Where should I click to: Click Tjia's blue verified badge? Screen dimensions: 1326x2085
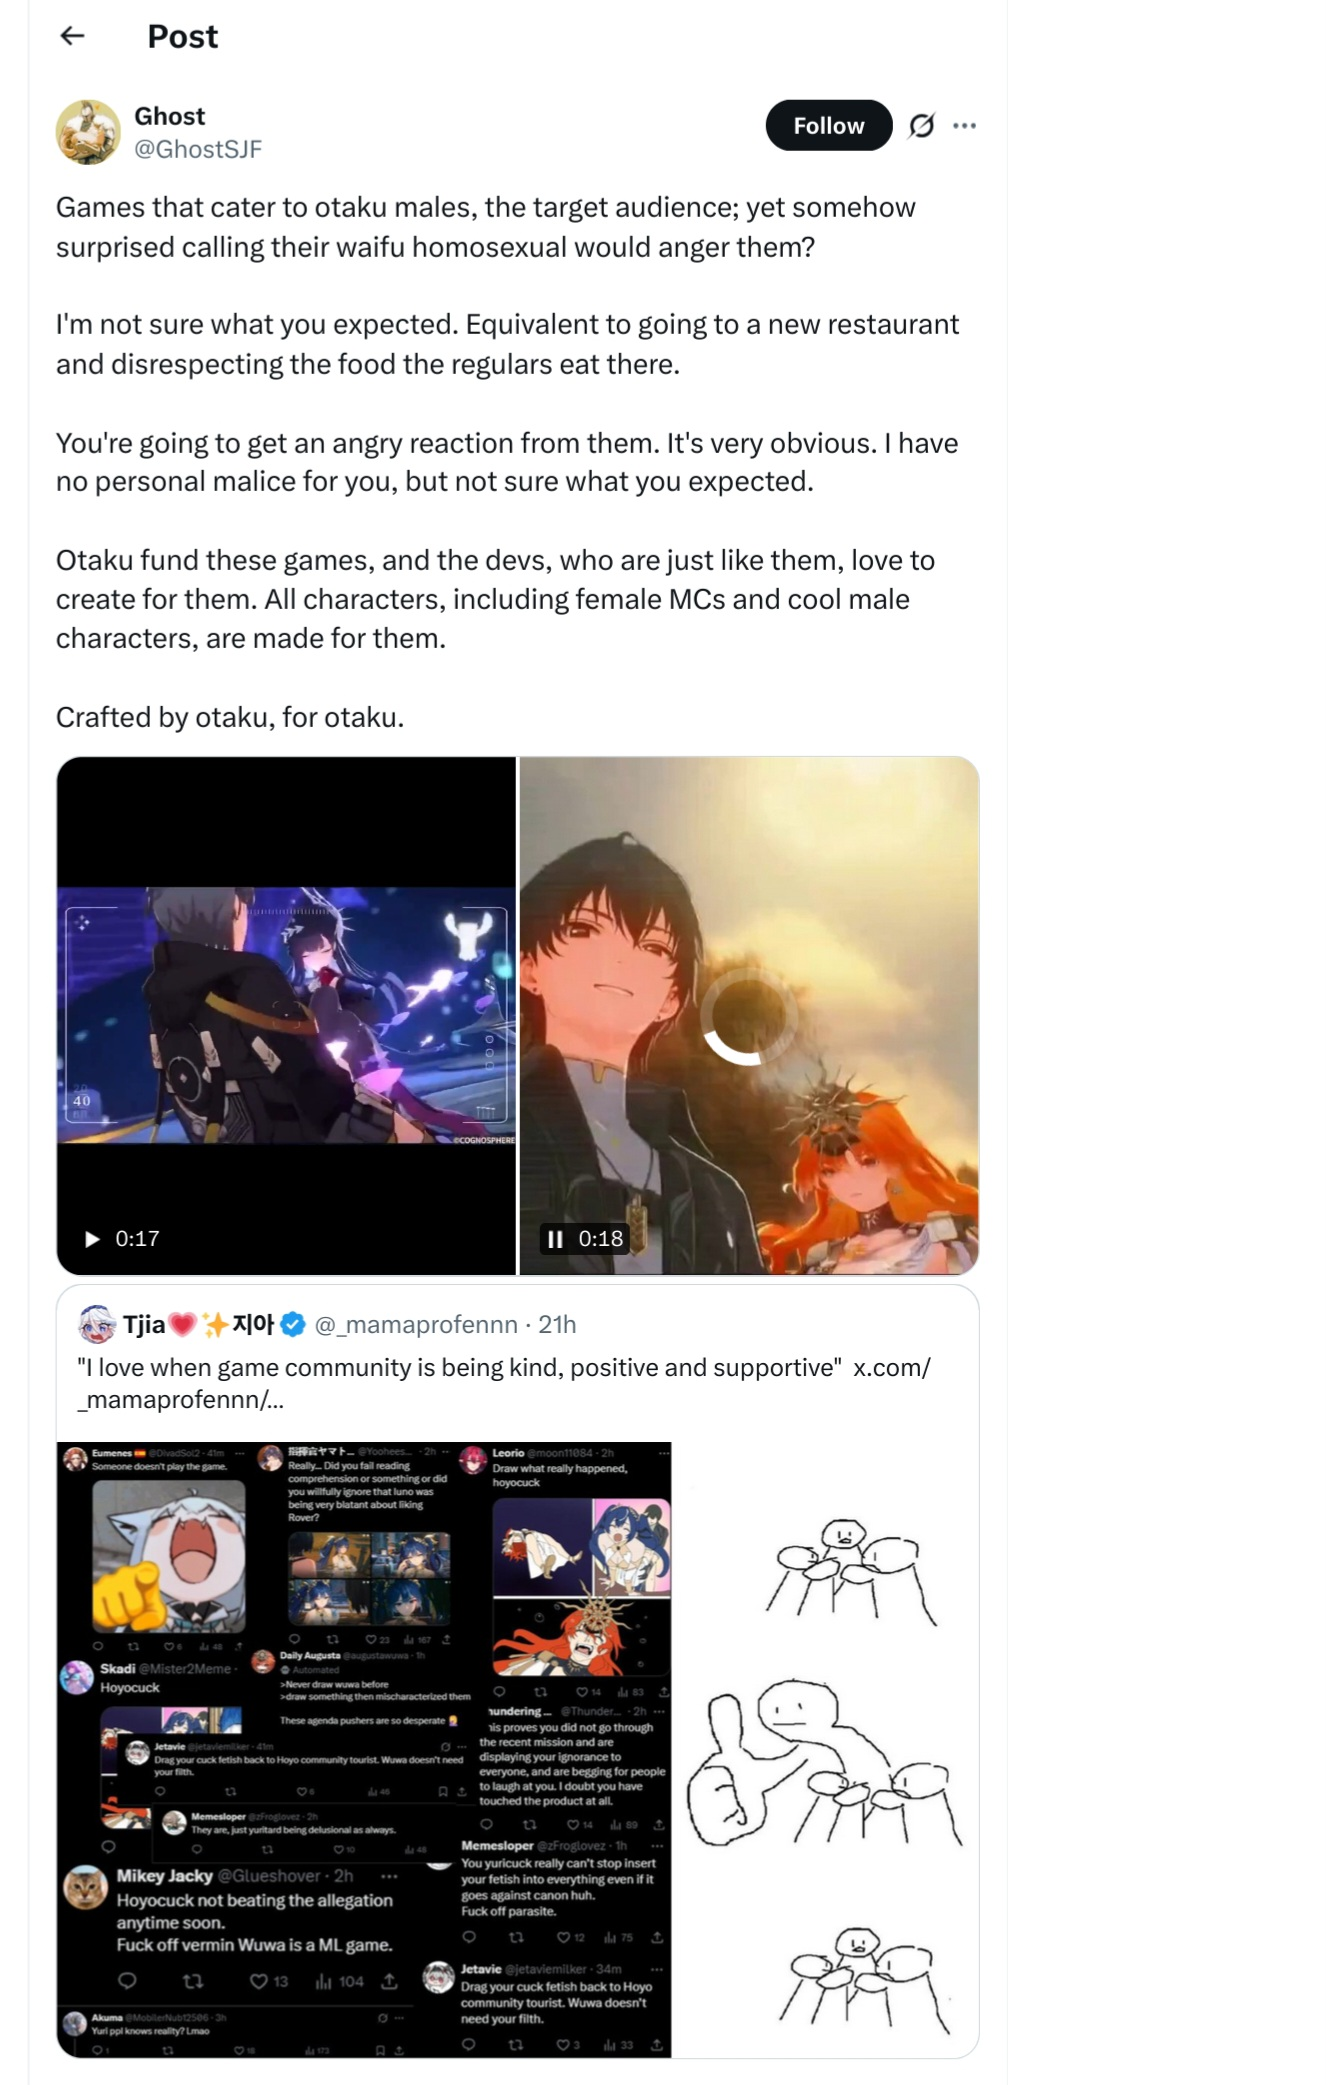293,1325
